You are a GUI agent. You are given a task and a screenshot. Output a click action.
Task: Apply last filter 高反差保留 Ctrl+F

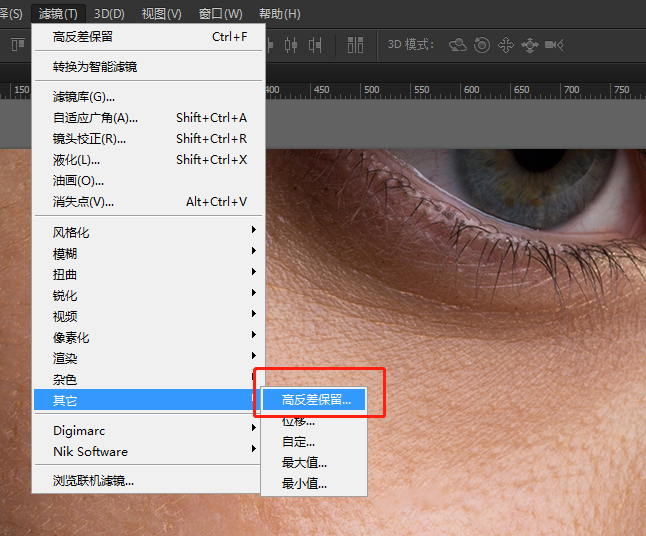[x=148, y=37]
